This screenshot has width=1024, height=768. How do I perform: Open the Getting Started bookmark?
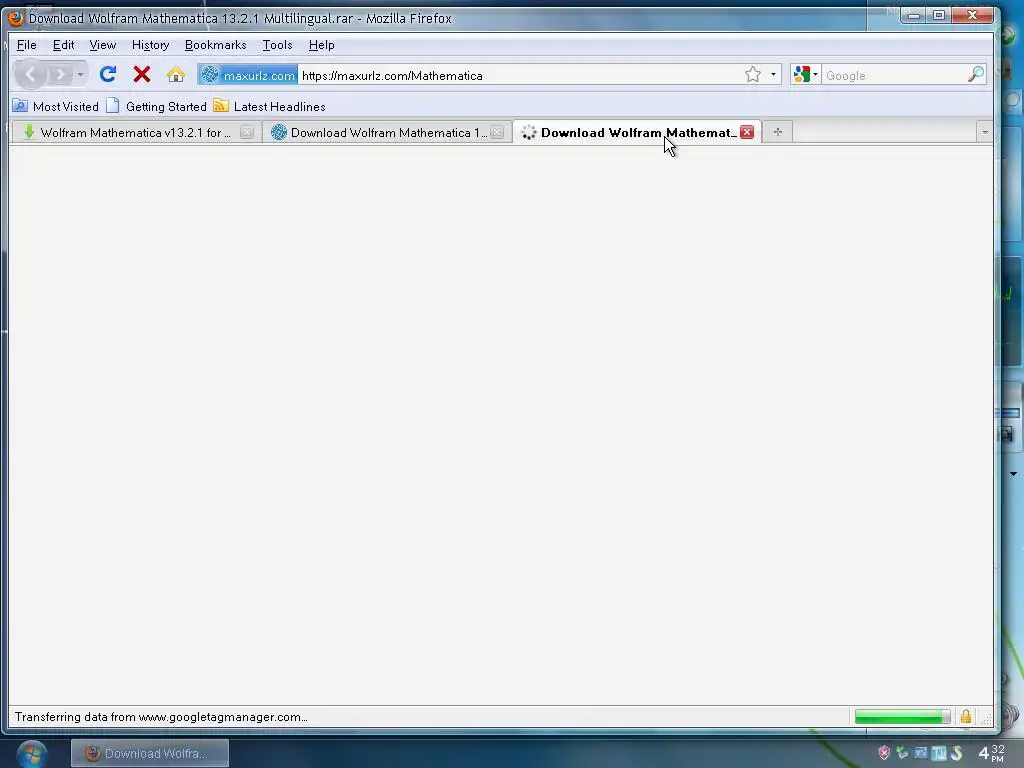coord(157,106)
